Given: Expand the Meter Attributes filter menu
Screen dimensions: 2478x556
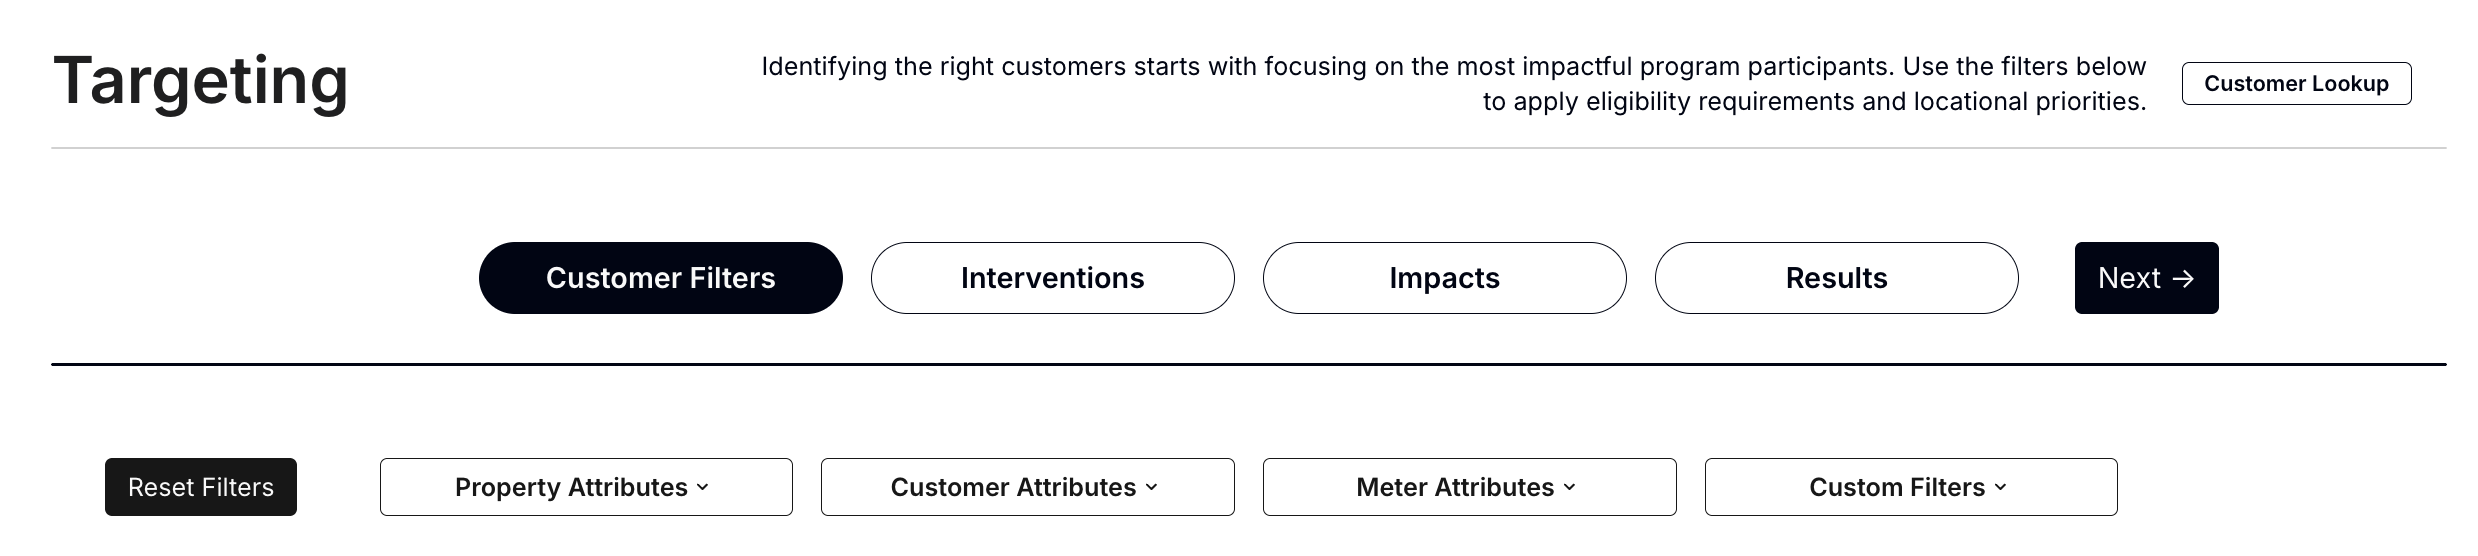Looking at the screenshot, I should click(1468, 487).
